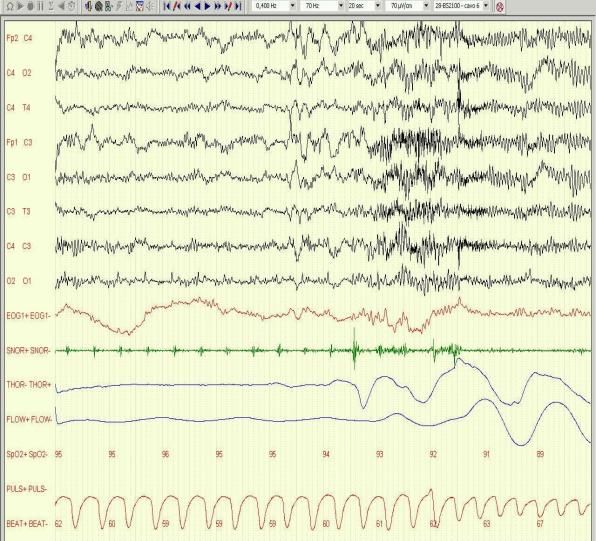Click the omega impedance icon
Image resolution: width=596 pixels, height=541 pixels.
tap(10, 6)
